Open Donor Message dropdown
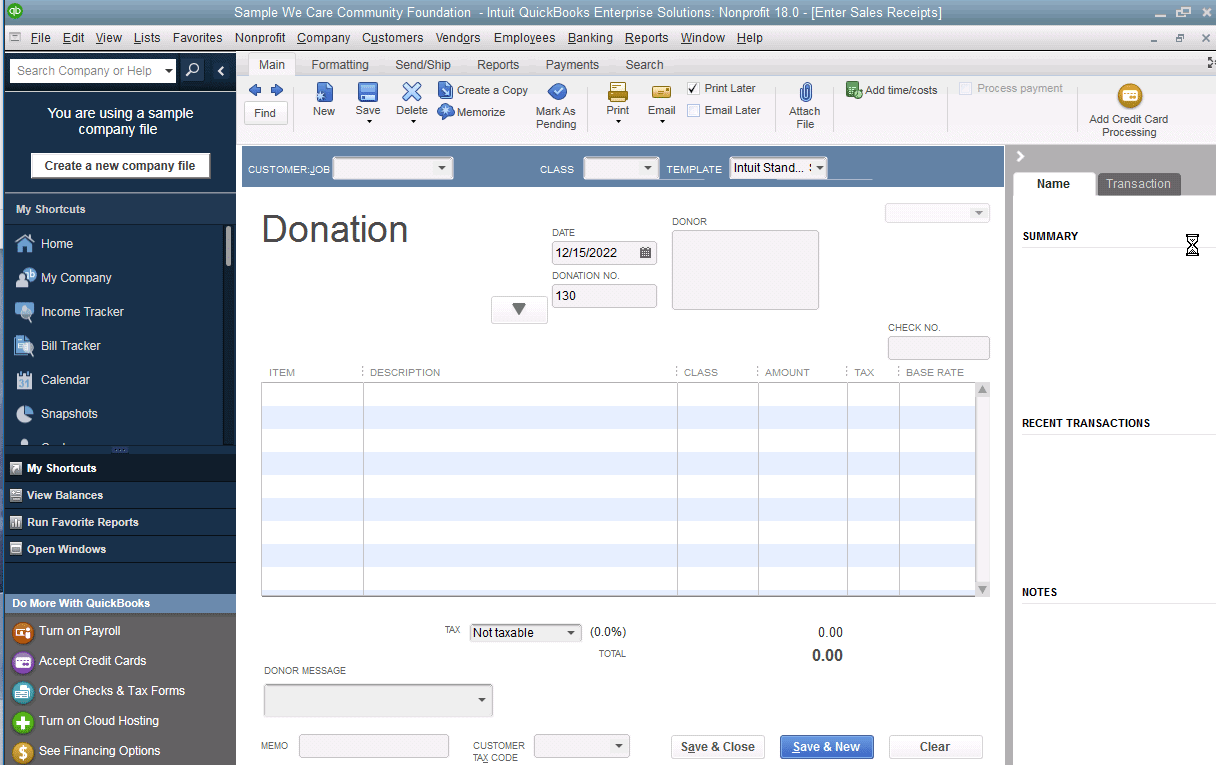Image resolution: width=1216 pixels, height=765 pixels. click(483, 700)
